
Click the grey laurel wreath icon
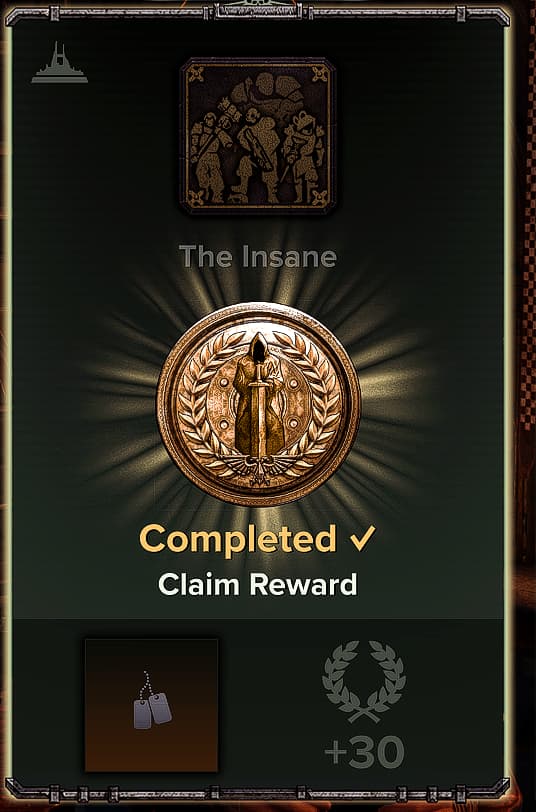tap(364, 681)
